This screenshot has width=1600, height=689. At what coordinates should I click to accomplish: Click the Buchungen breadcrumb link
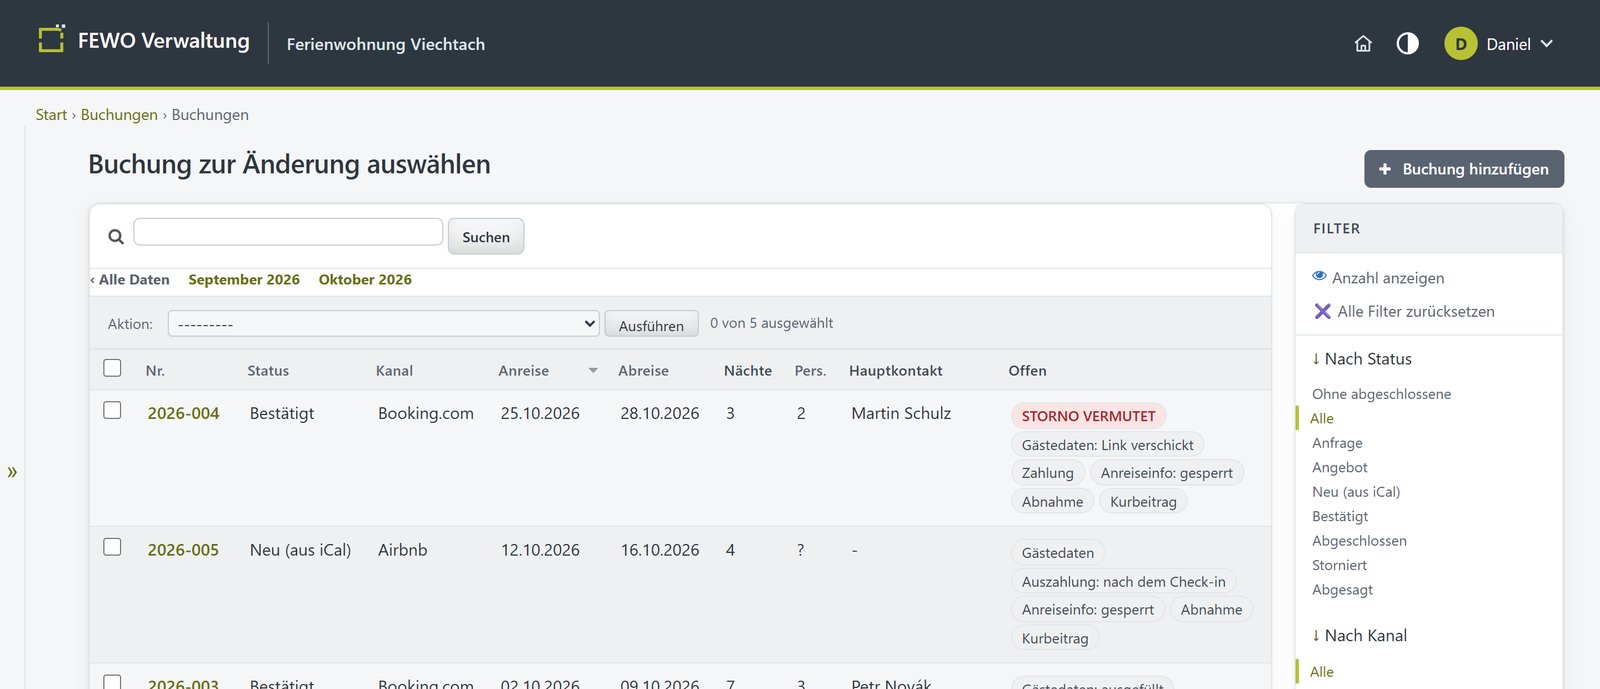click(119, 115)
